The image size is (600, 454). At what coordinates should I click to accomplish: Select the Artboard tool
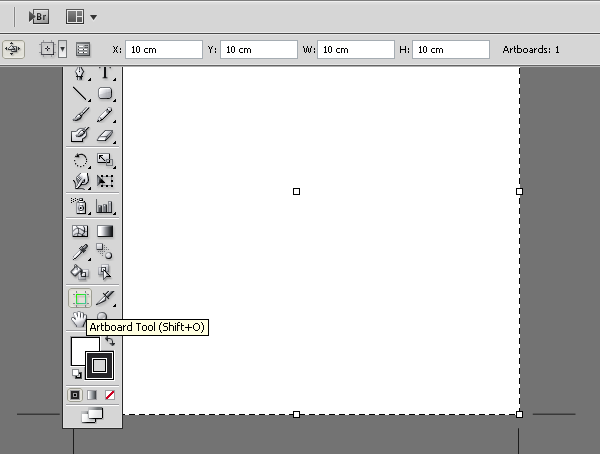80,298
